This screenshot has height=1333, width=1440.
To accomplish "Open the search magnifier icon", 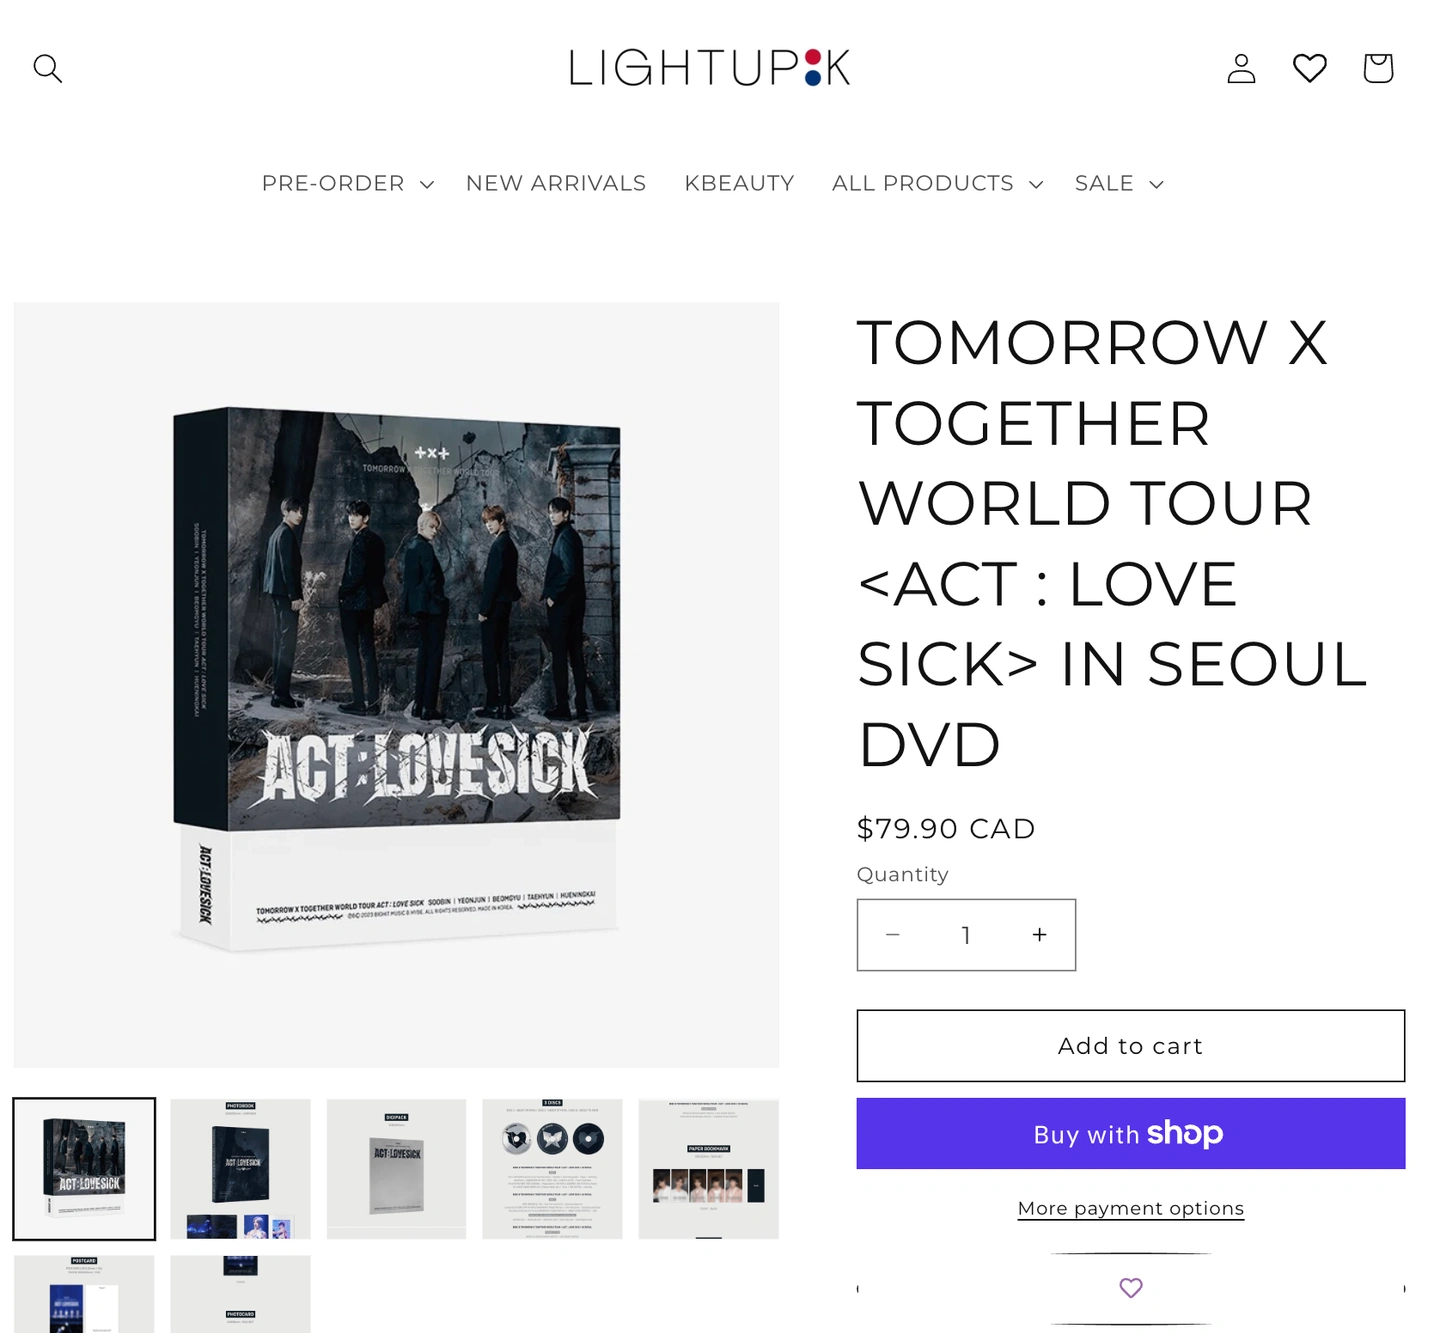I will point(47,68).
